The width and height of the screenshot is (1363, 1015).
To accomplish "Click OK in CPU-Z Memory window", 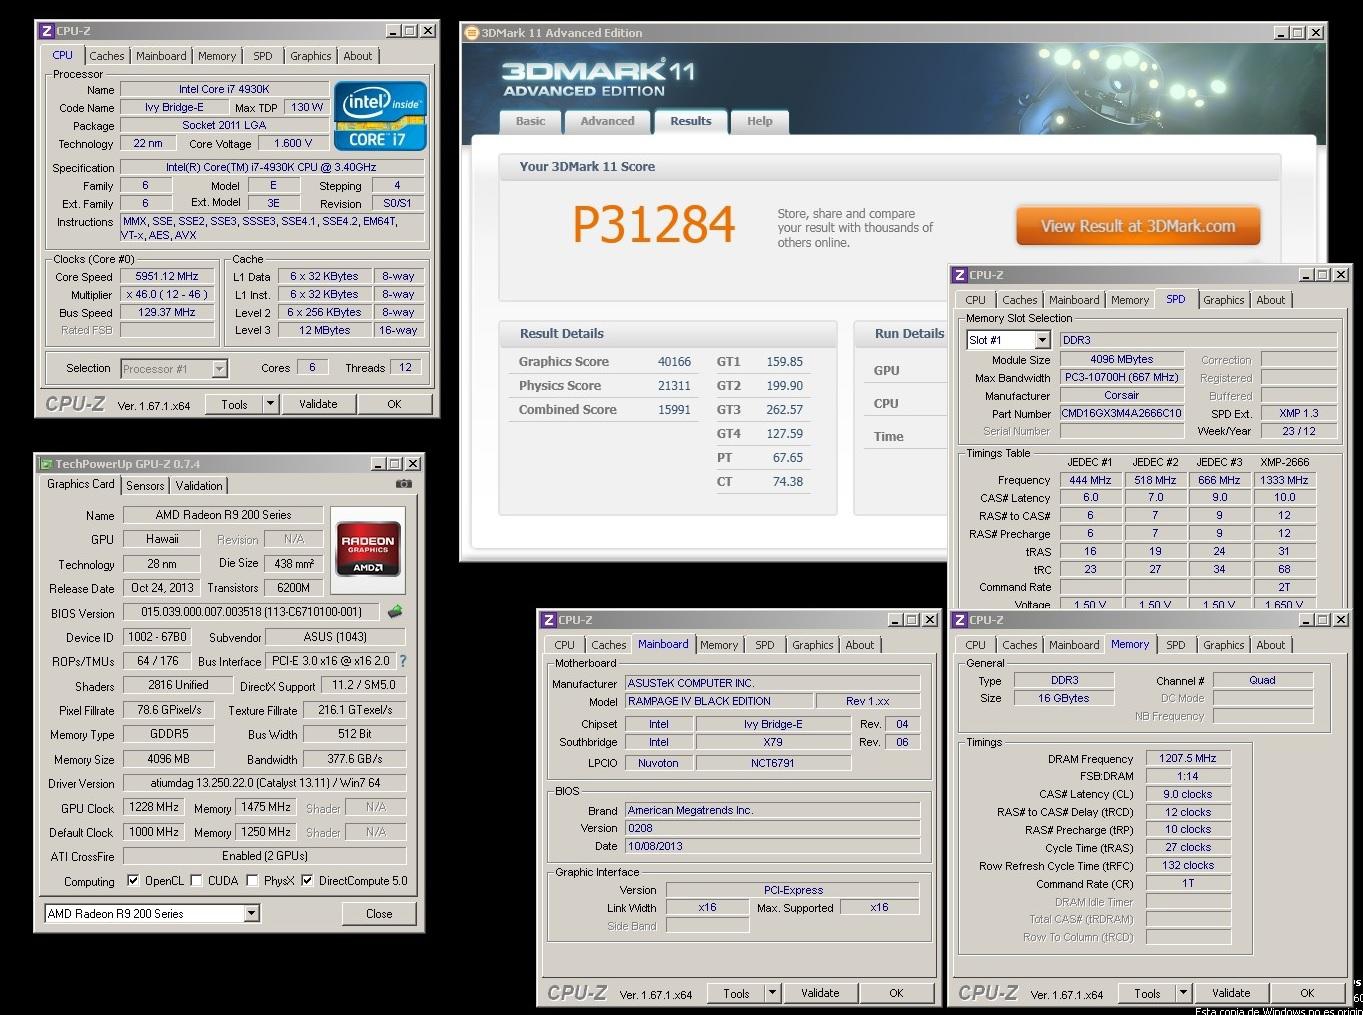I will tap(1307, 993).
